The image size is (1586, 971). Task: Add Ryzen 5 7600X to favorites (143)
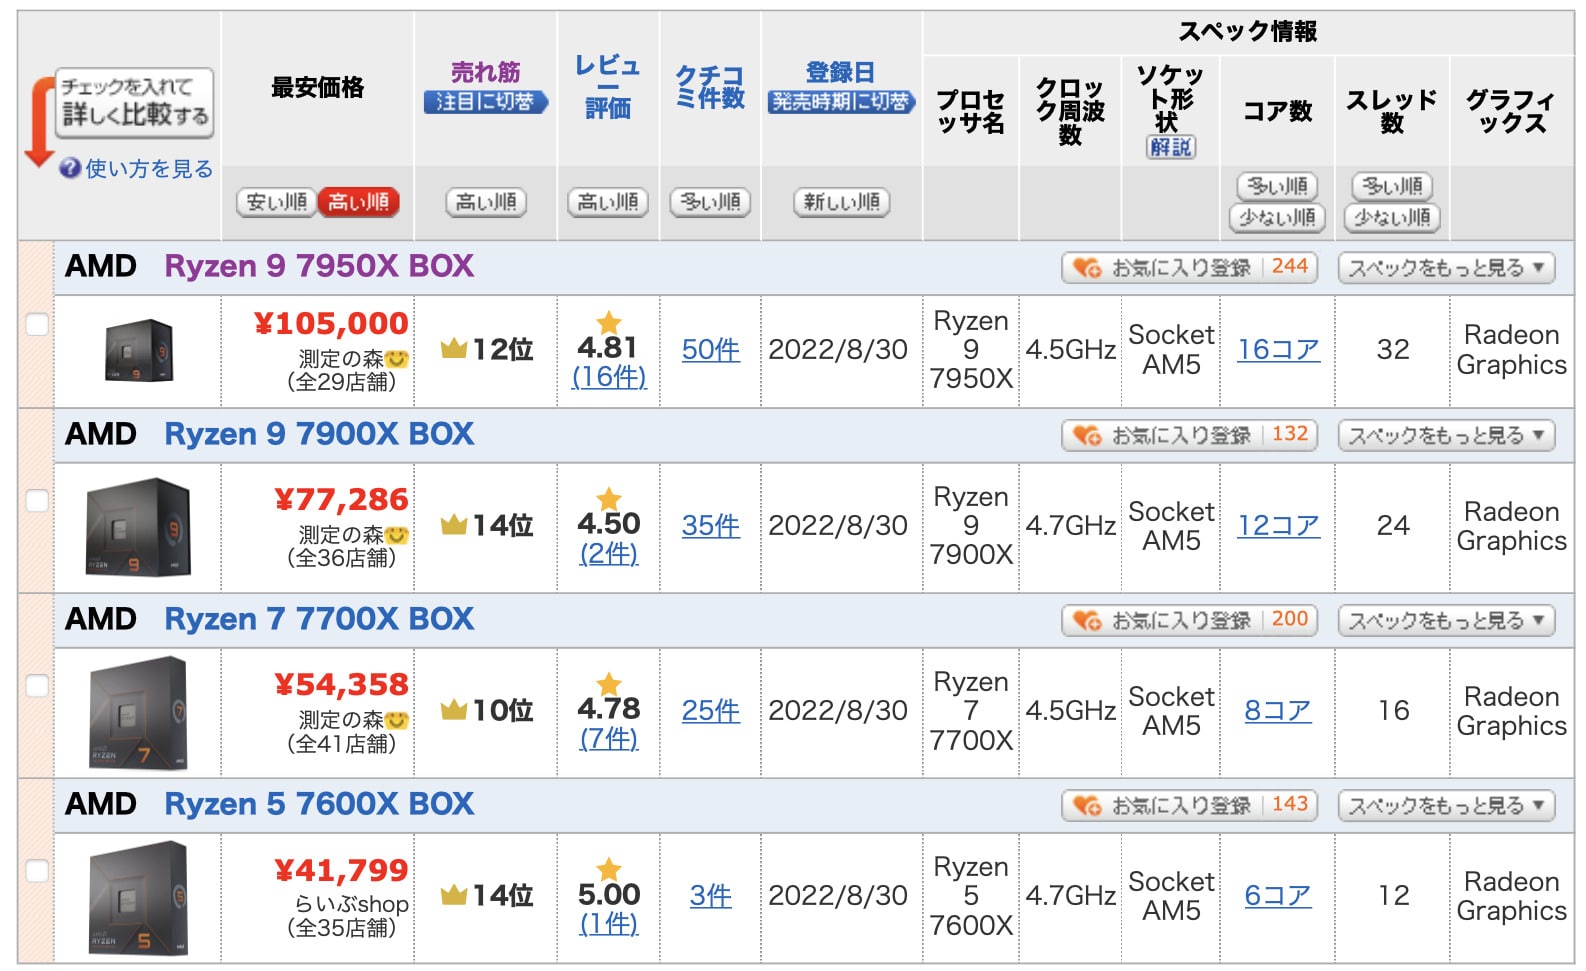pos(1190,805)
